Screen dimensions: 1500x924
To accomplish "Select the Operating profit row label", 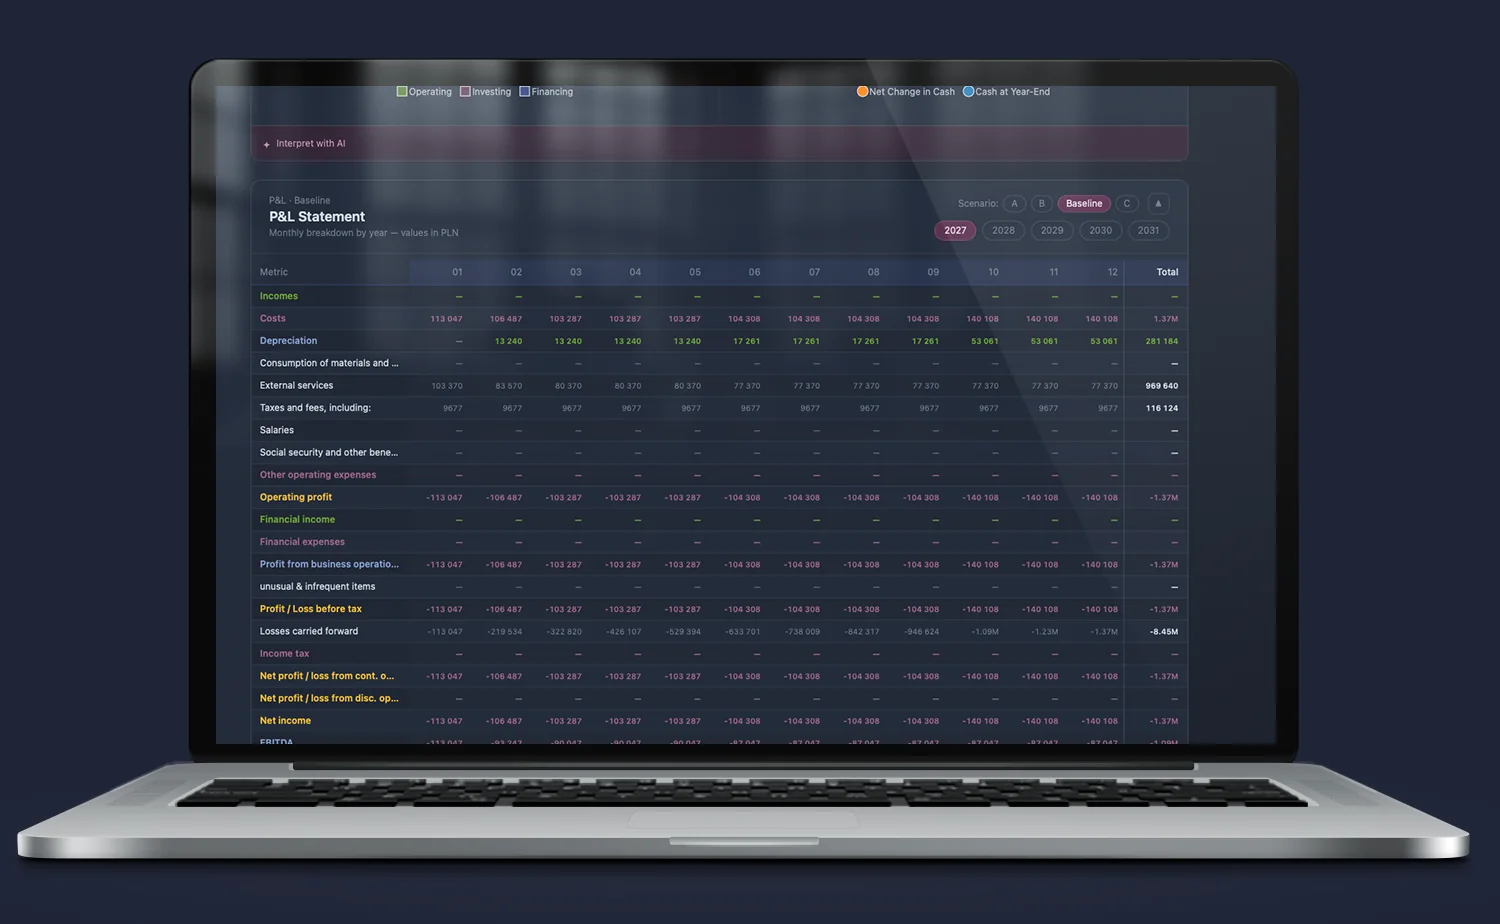I will [x=296, y=497].
